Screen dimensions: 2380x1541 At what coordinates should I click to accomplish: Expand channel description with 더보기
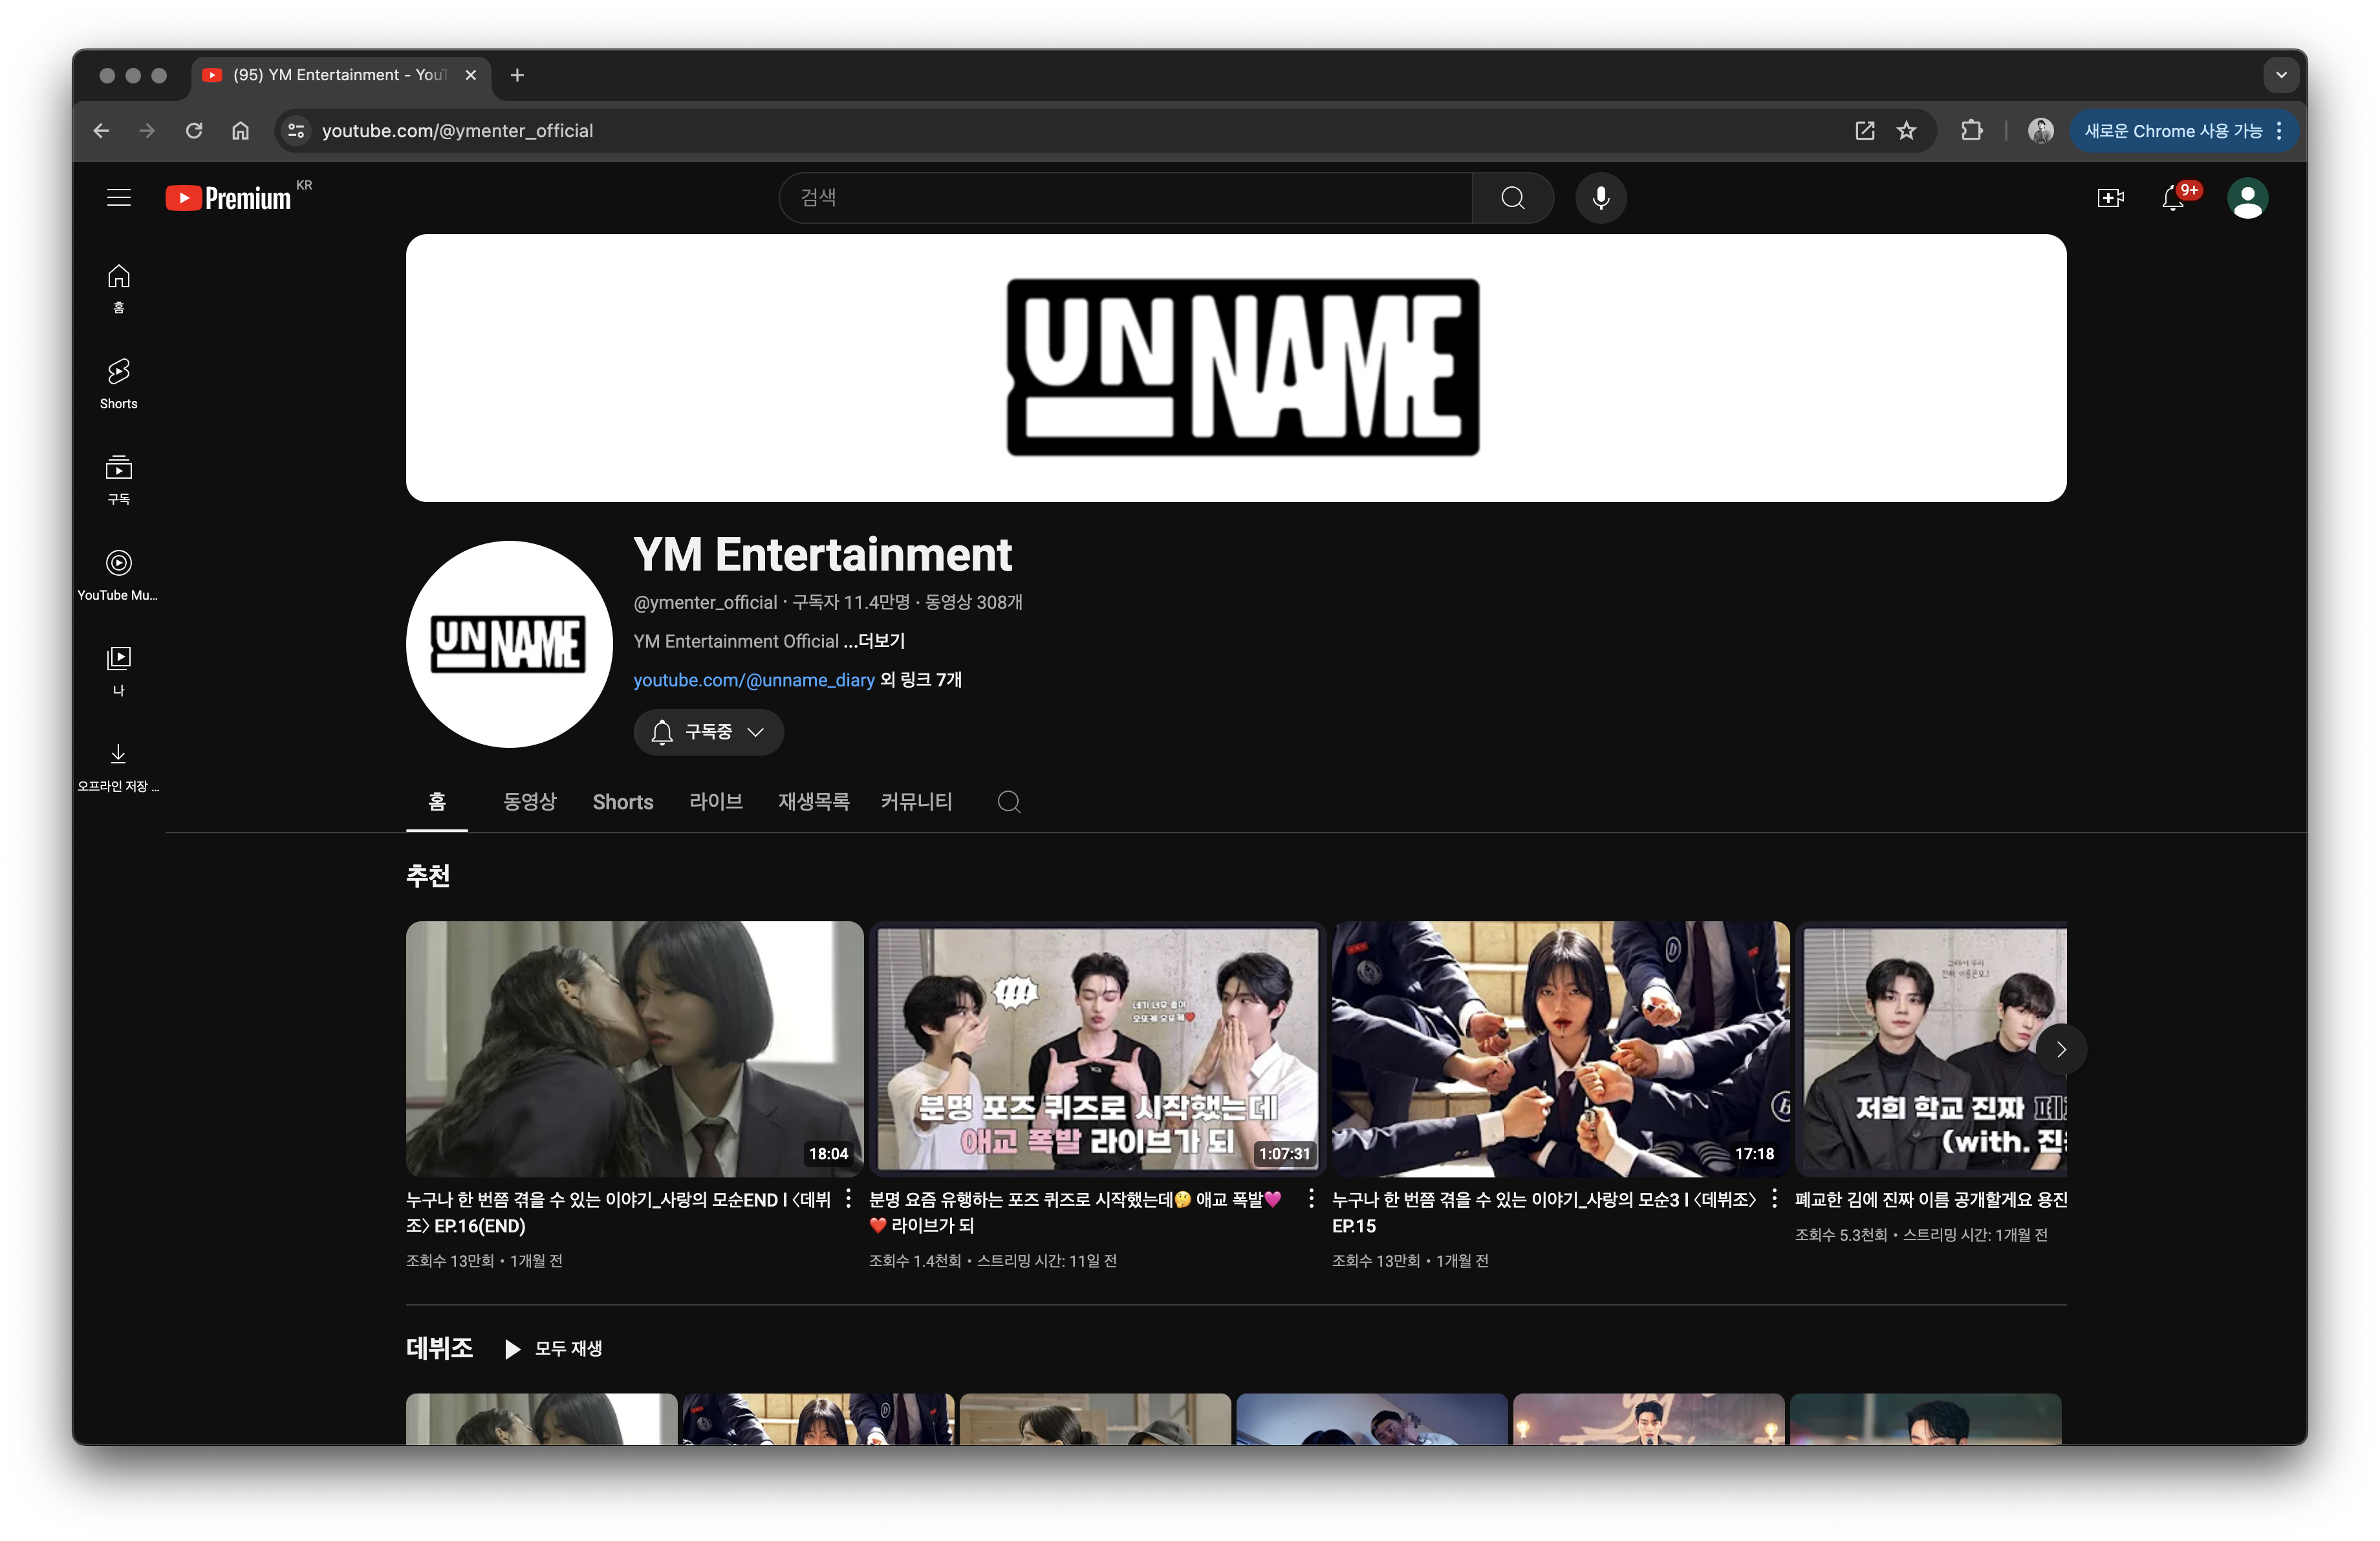[x=881, y=641]
